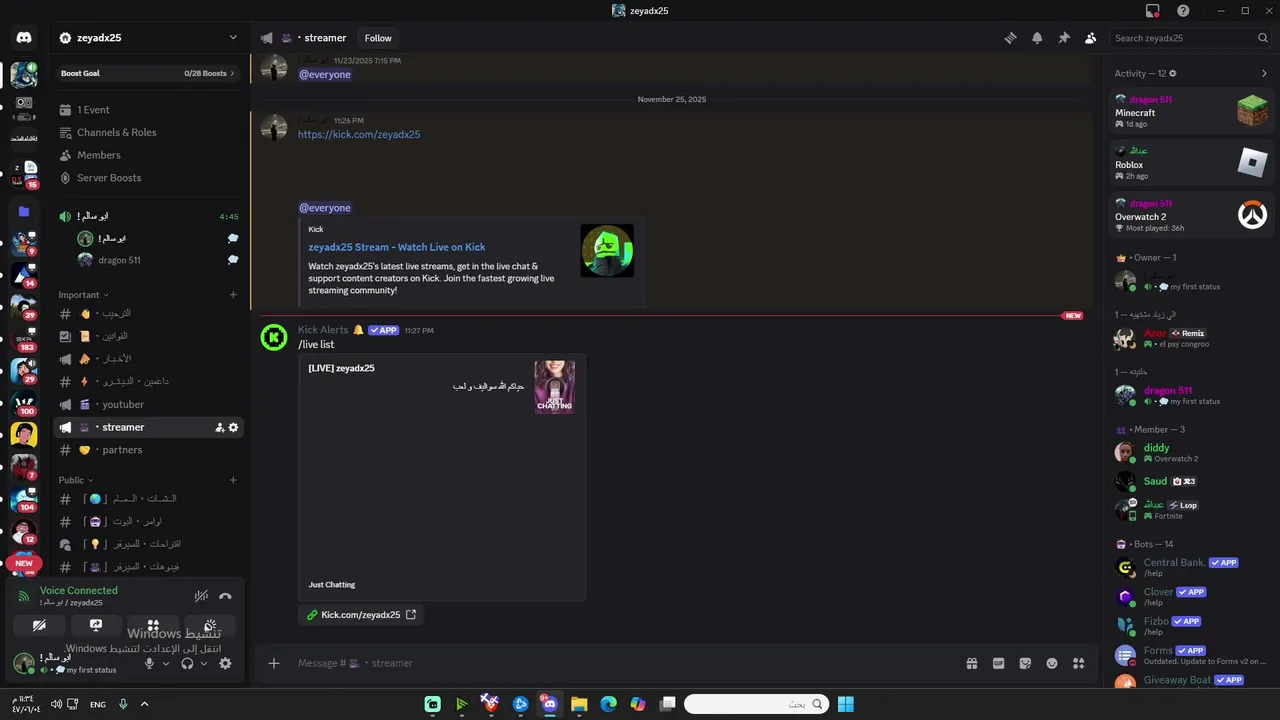
Task: Turn on camera in voice panel
Action: tap(39, 625)
